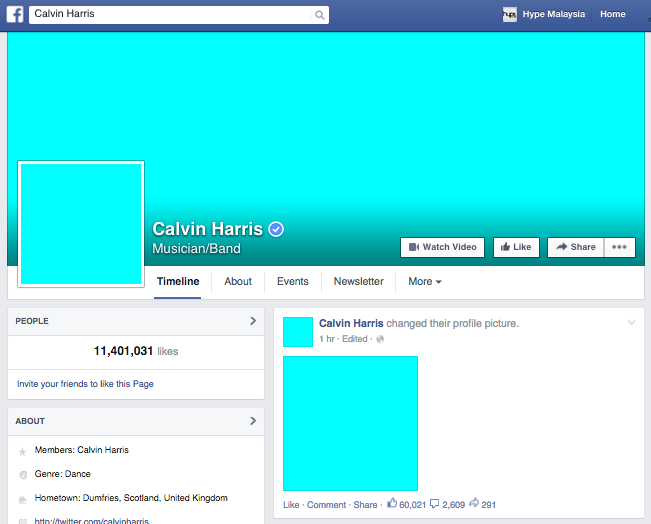Open the three-dots page options button

click(621, 247)
